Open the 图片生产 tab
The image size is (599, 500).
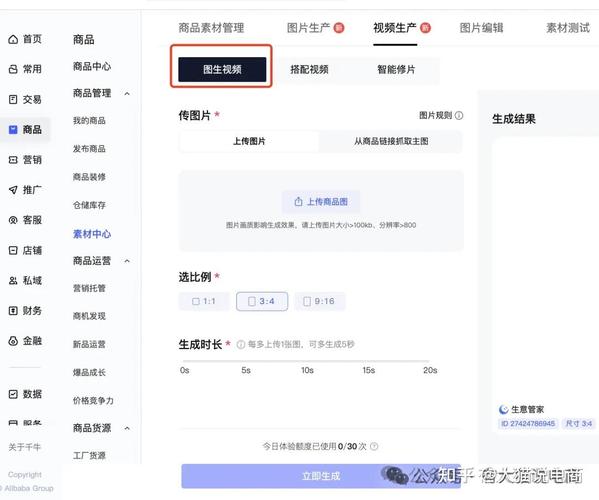[308, 28]
